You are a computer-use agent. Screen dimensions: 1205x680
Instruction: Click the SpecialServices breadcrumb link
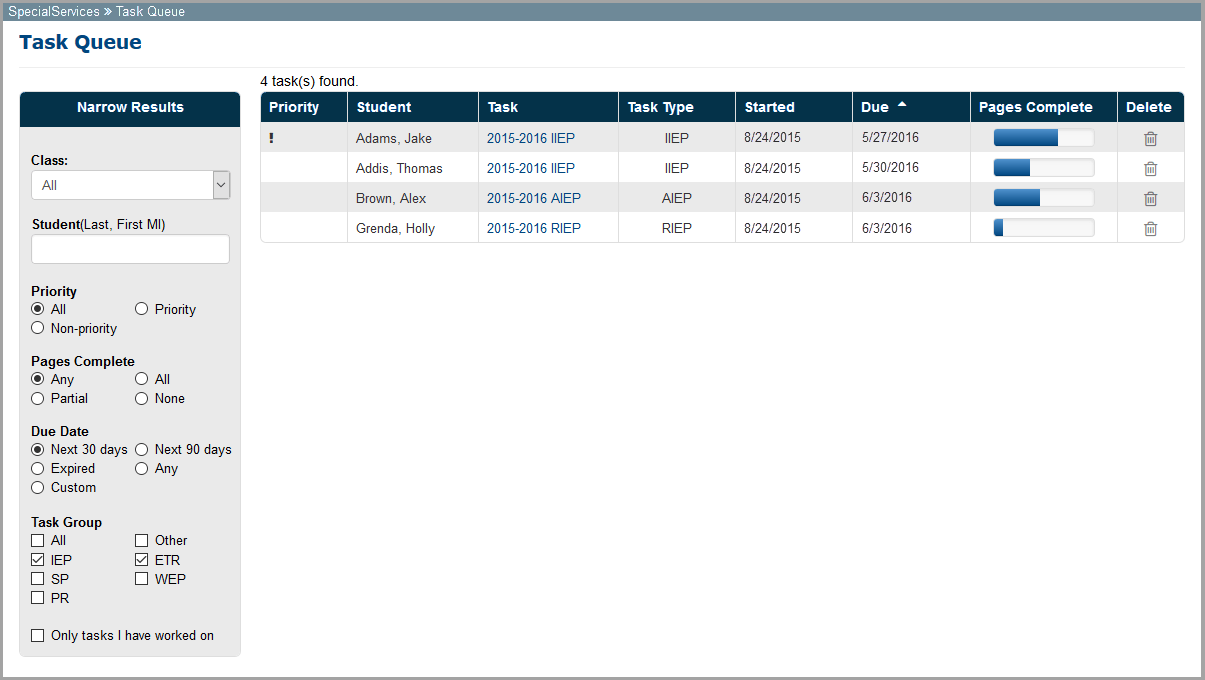pos(54,12)
